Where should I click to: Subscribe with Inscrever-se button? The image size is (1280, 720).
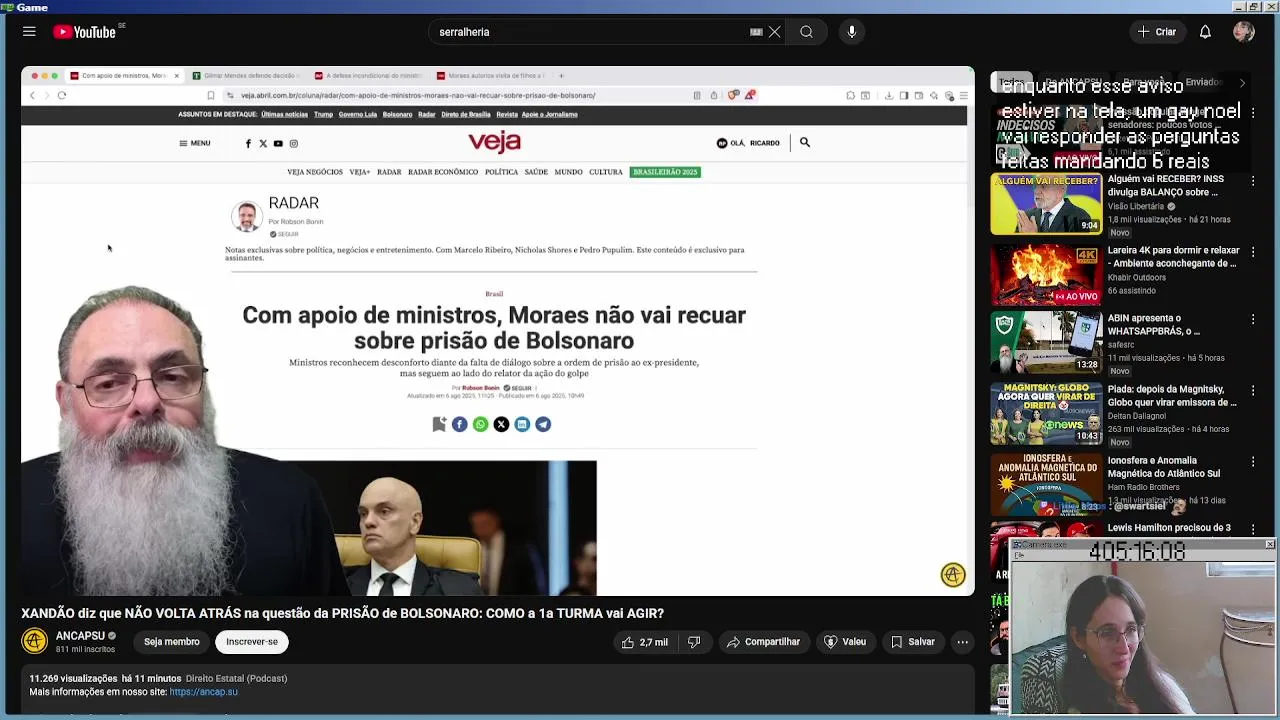[252, 642]
